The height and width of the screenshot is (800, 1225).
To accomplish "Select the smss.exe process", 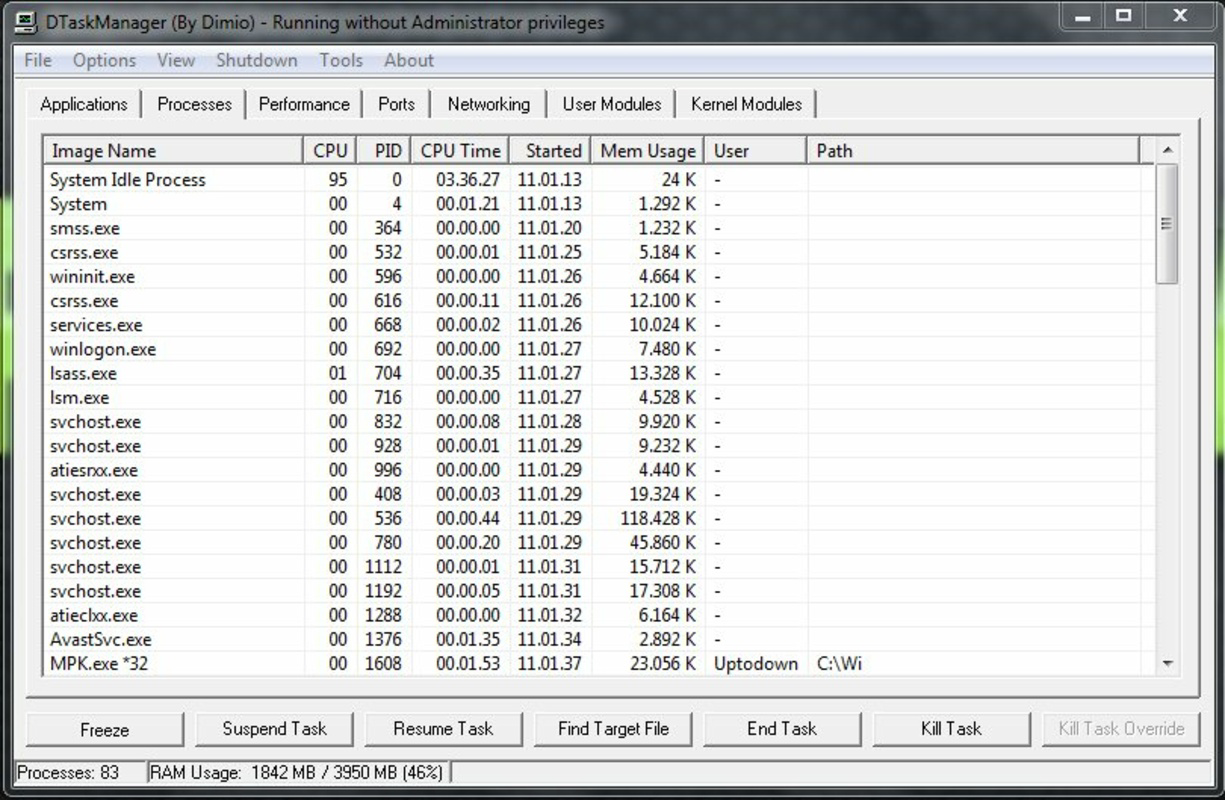I will click(x=598, y=228).
